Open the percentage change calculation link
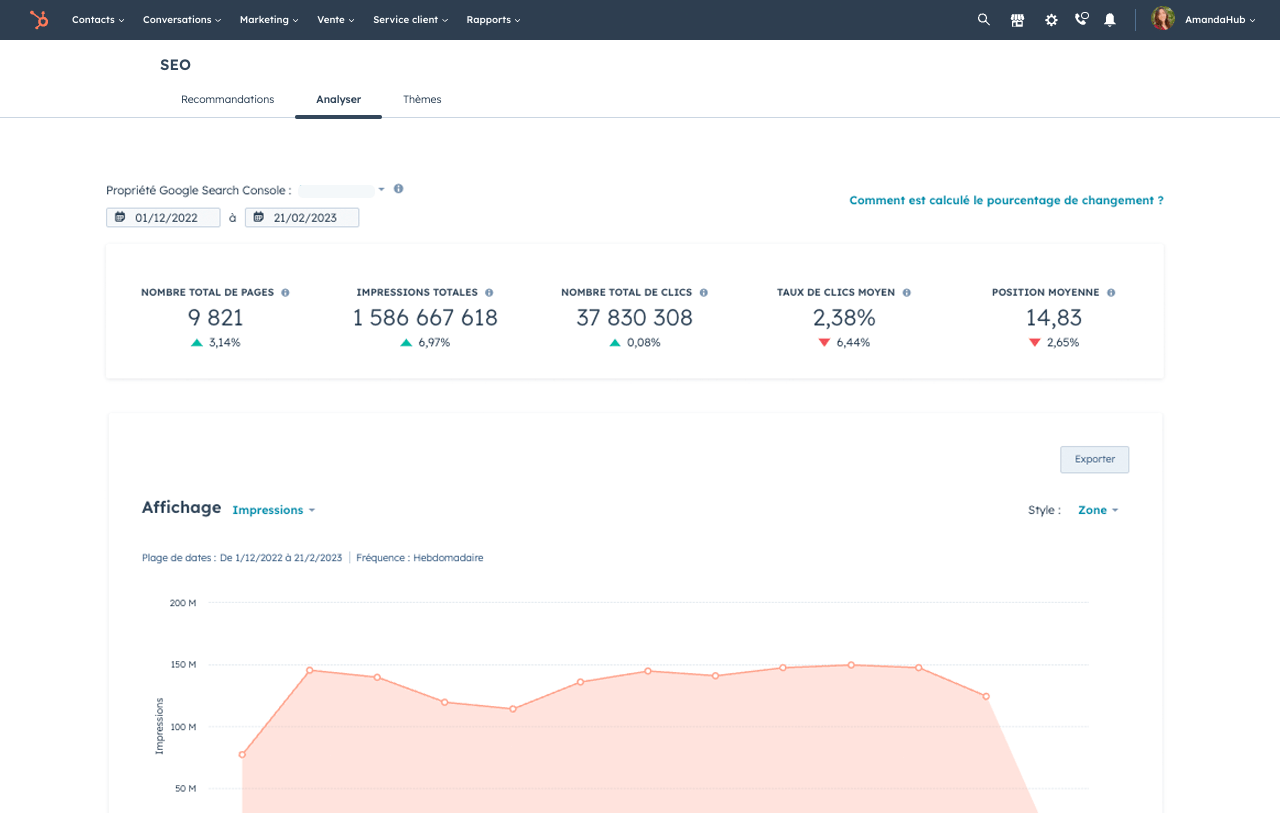The image size is (1280, 813). (1006, 201)
